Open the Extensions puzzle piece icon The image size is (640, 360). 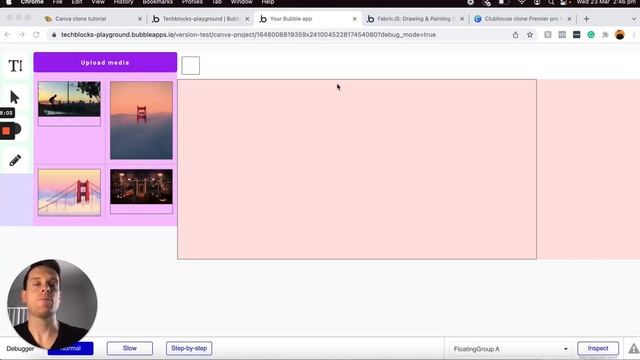click(605, 35)
